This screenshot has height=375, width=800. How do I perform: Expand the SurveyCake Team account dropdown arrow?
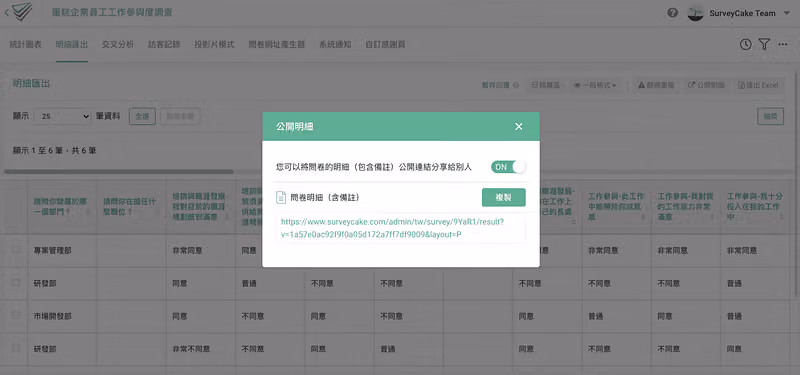(786, 13)
